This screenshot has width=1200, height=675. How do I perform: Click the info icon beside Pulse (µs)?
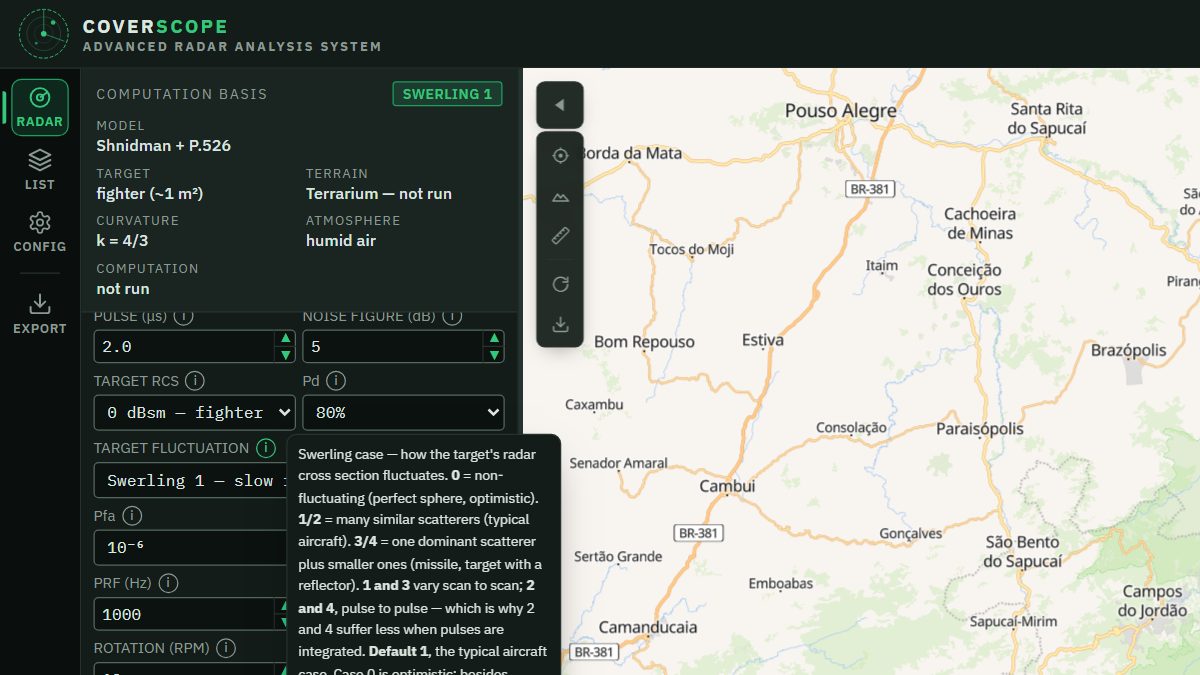[x=183, y=316]
